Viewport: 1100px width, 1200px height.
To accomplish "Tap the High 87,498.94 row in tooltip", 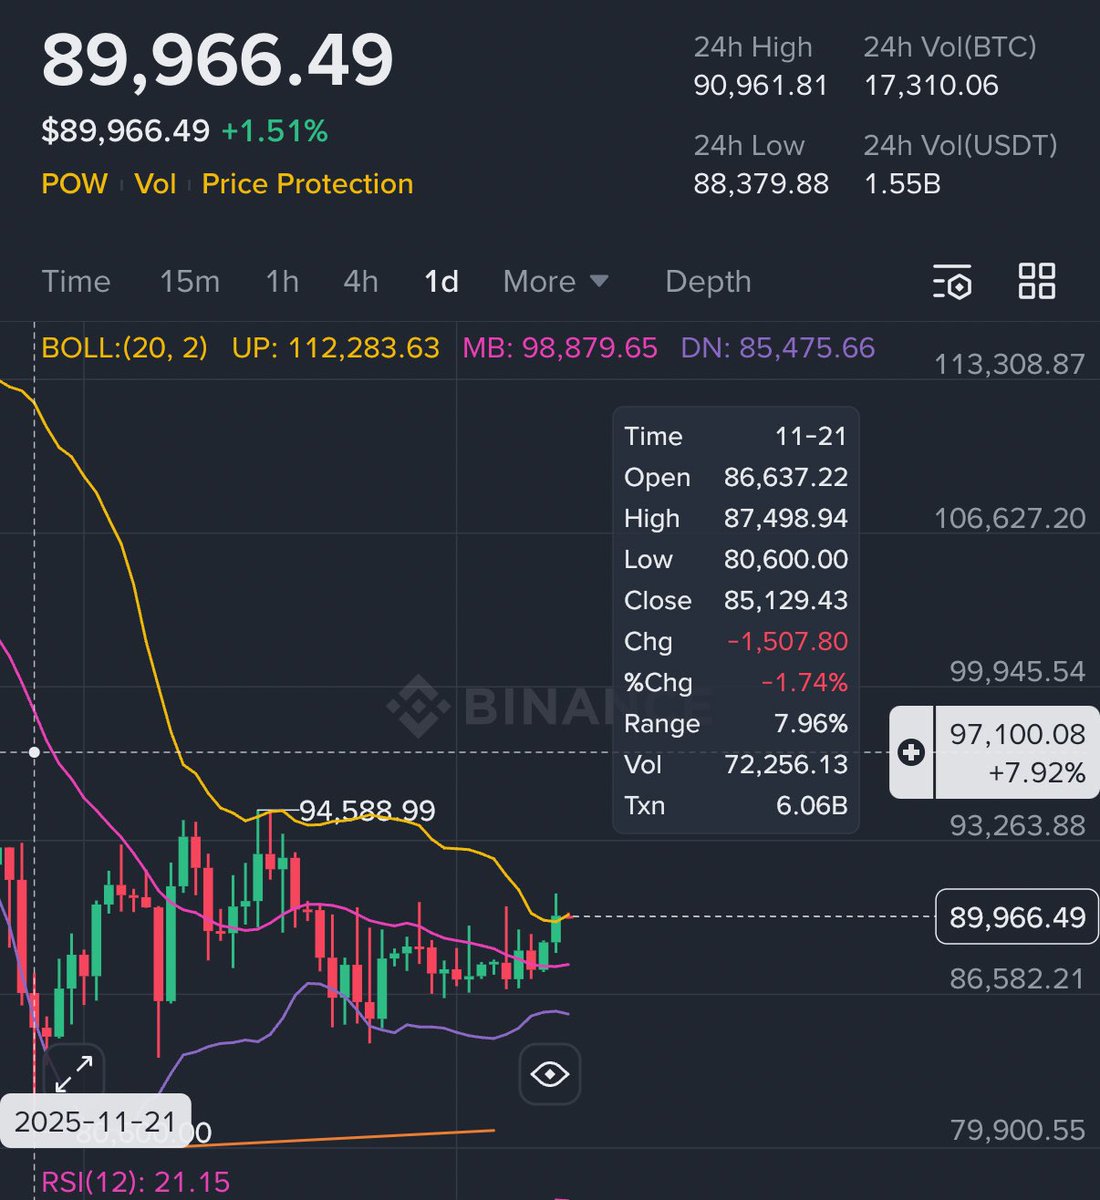I will (x=736, y=518).
